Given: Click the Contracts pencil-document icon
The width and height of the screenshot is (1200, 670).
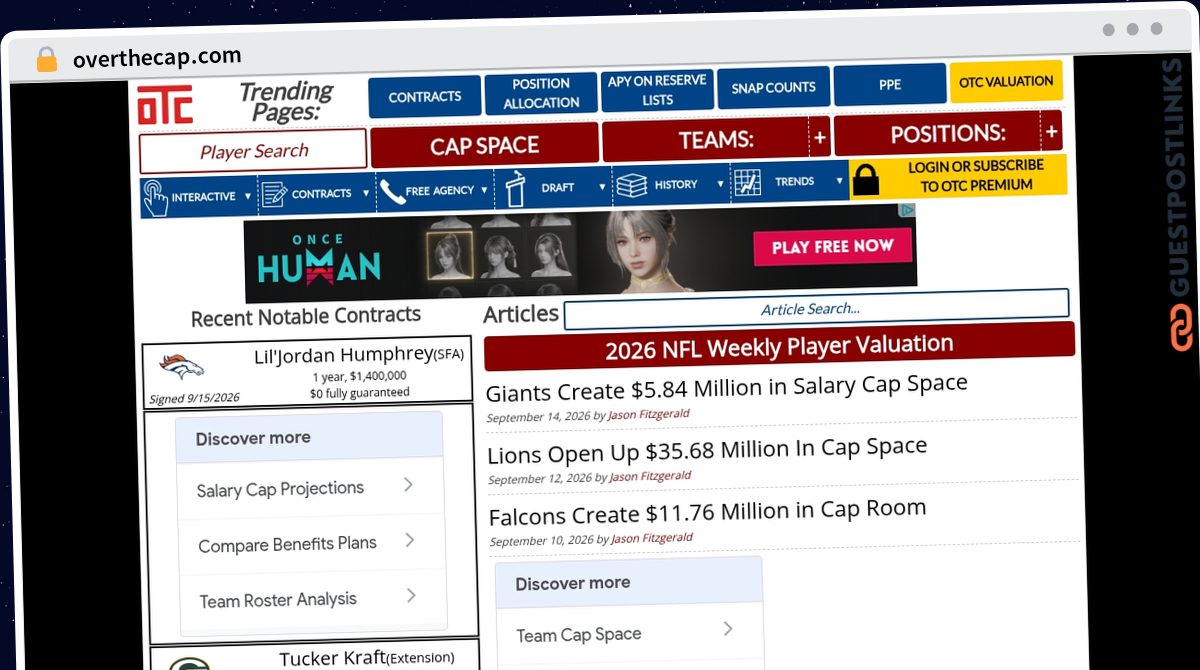Looking at the screenshot, I should click(274, 194).
